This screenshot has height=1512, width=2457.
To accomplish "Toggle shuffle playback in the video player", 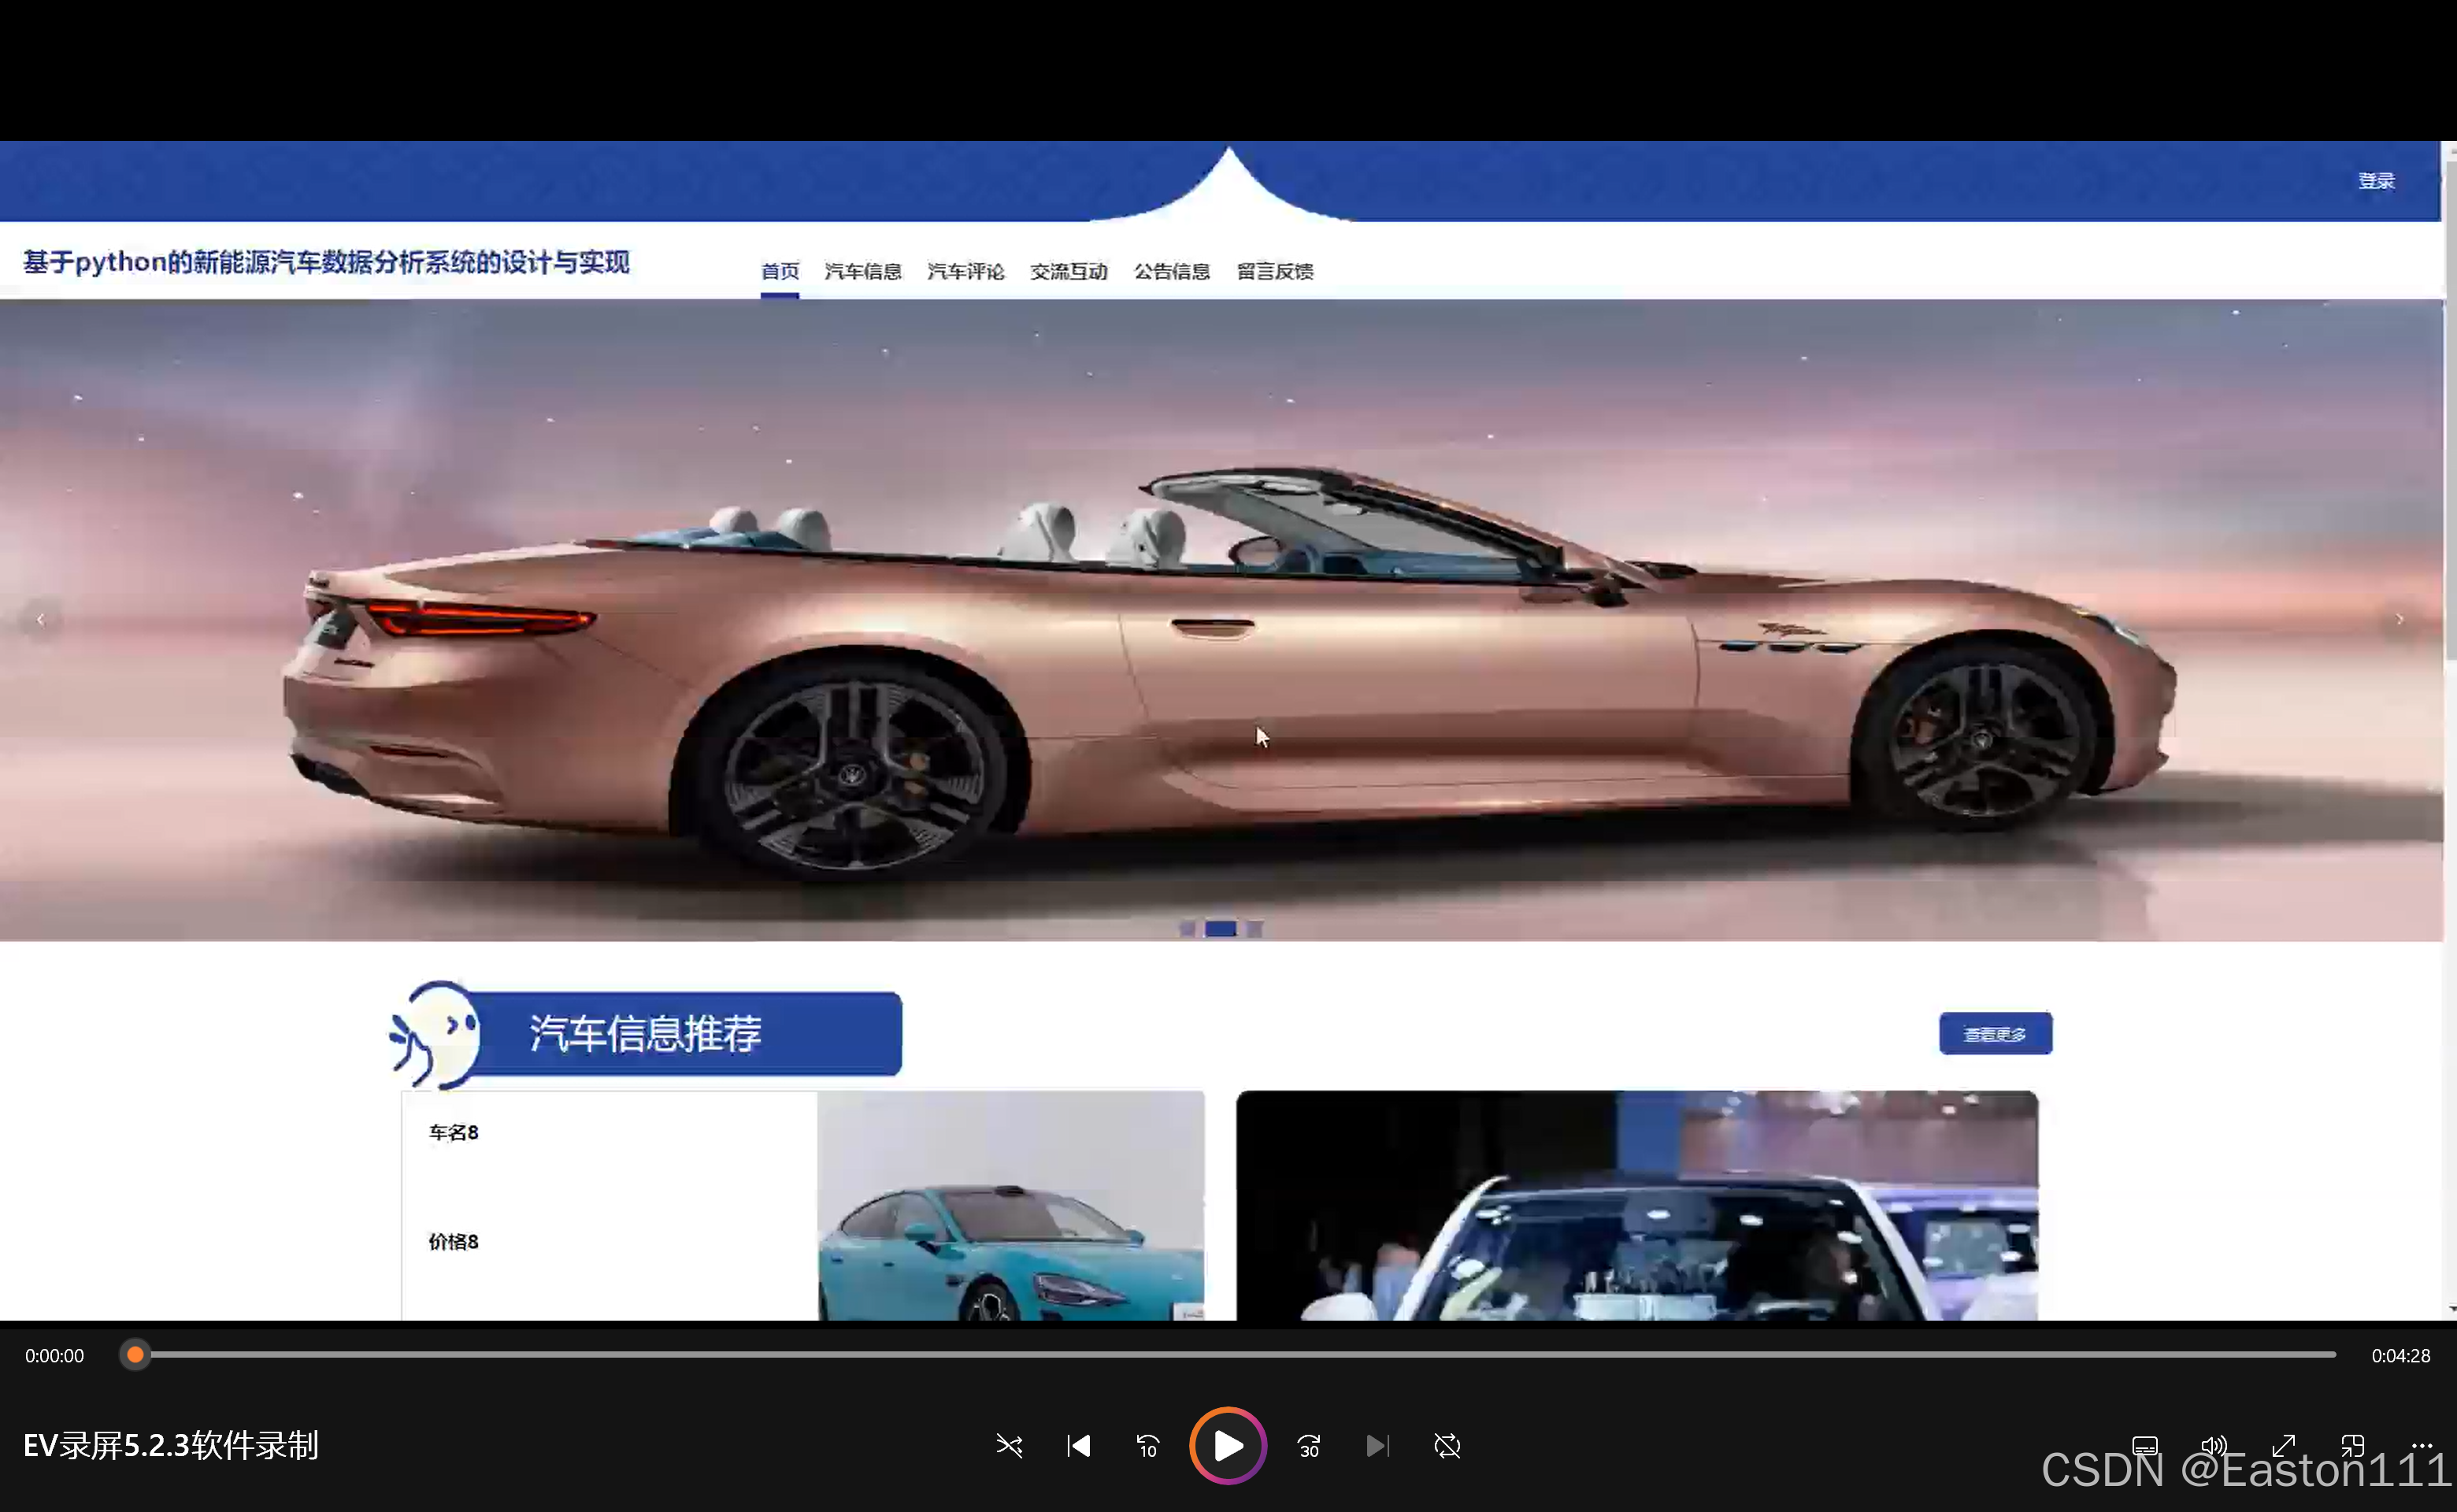I will (1008, 1446).
